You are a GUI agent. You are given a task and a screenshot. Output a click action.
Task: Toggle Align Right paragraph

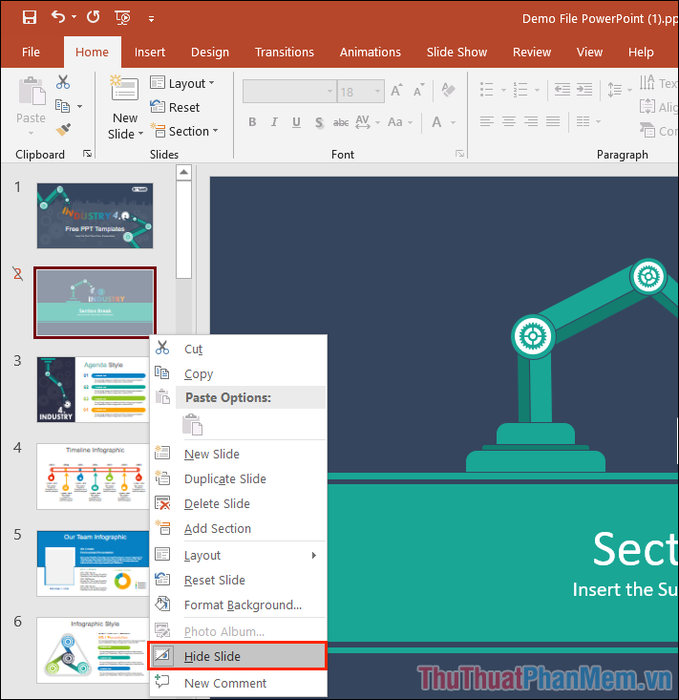click(x=530, y=121)
